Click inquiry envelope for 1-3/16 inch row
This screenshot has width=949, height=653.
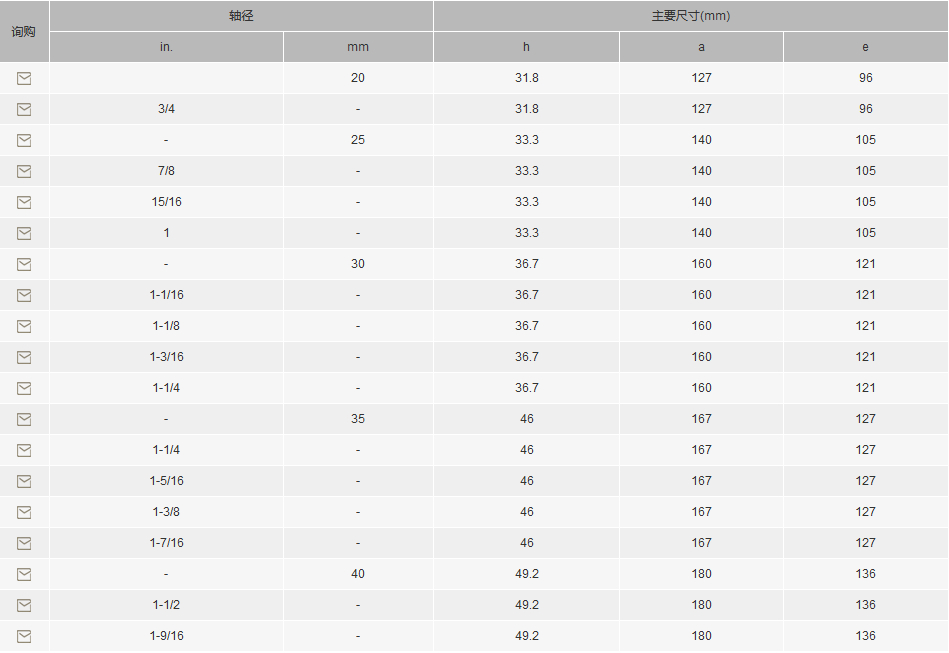pyautogui.click(x=24, y=357)
